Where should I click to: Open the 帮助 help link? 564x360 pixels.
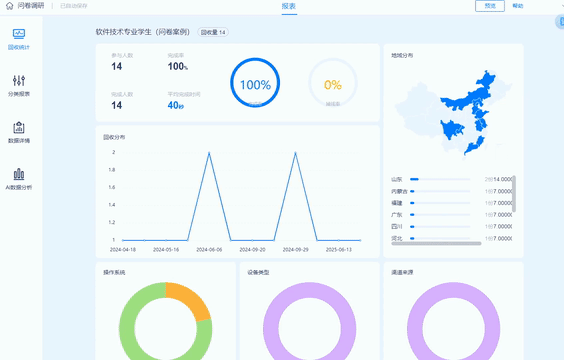pyautogui.click(x=518, y=6)
